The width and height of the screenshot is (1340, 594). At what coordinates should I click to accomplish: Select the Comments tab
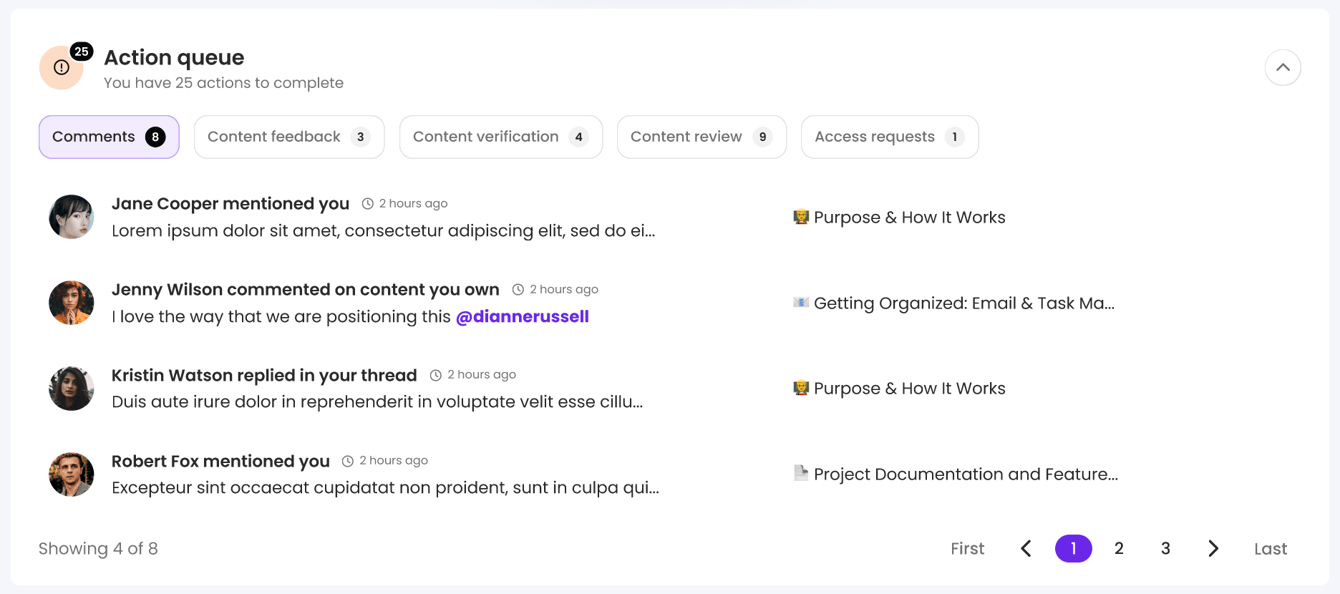coord(109,137)
